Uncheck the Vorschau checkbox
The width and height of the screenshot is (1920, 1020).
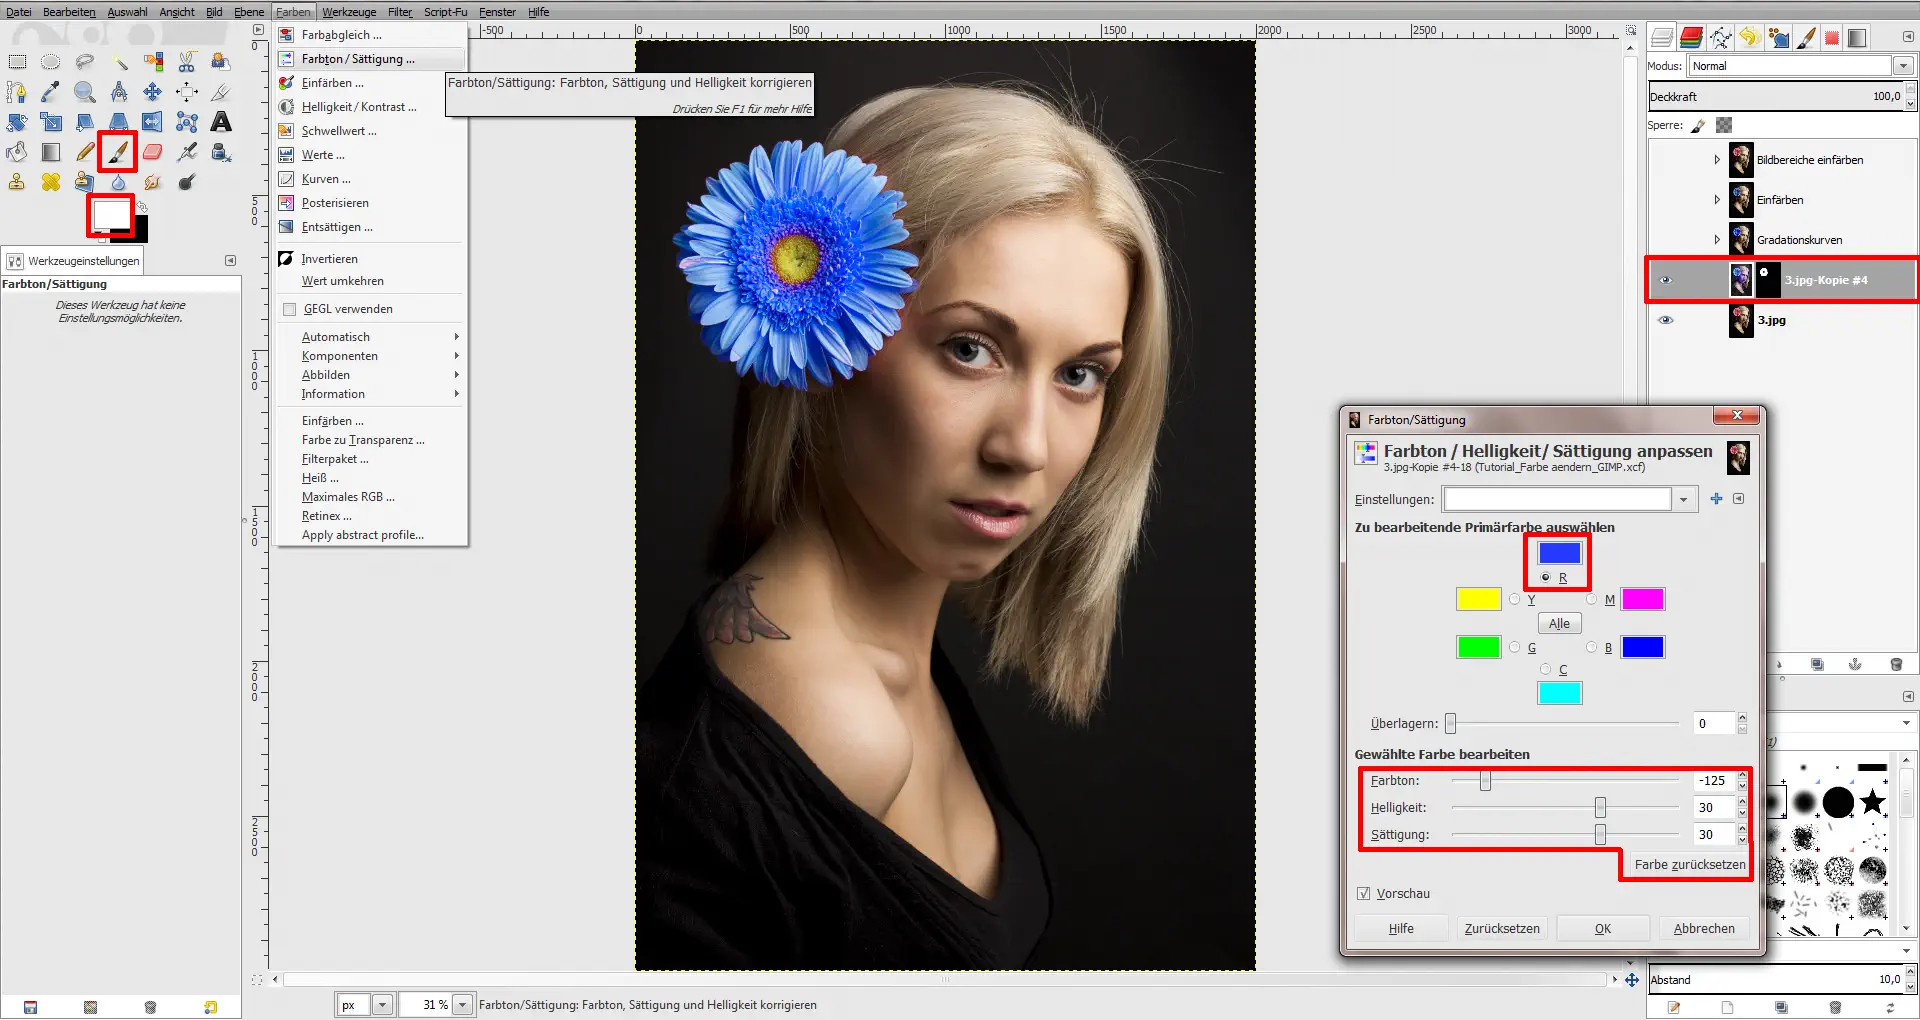point(1365,893)
